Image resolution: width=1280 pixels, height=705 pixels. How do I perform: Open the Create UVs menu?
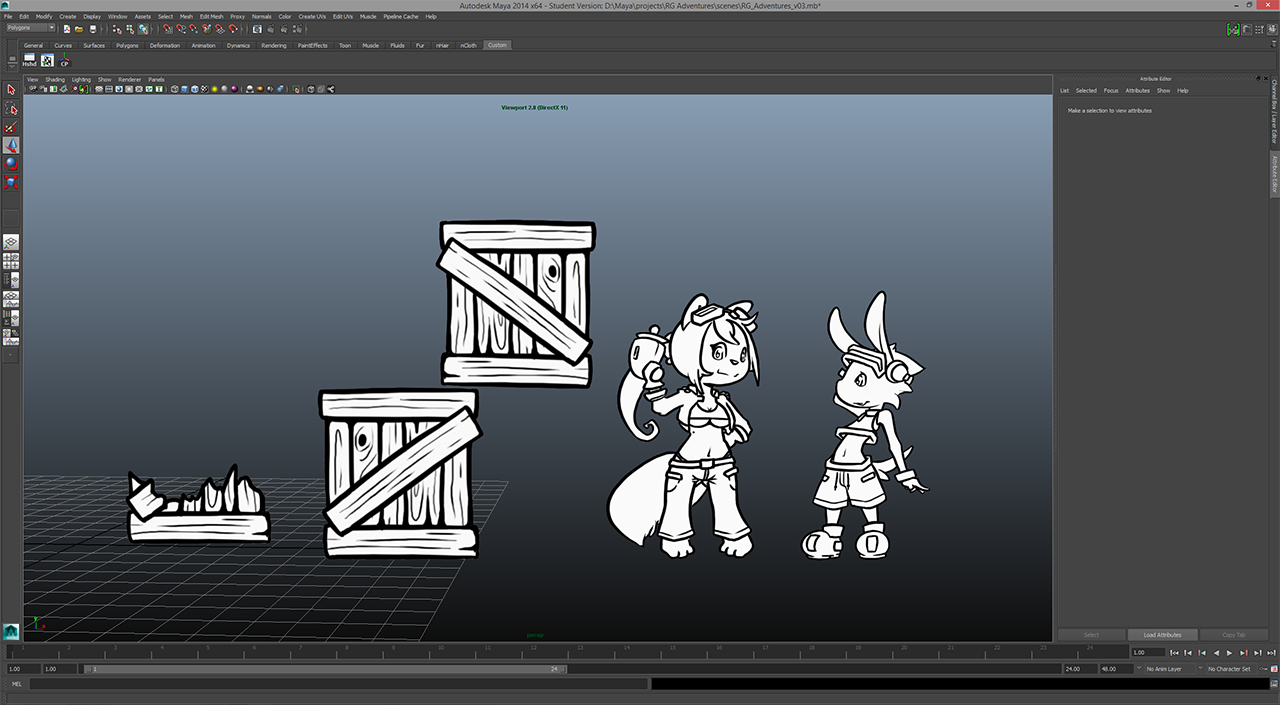click(312, 17)
